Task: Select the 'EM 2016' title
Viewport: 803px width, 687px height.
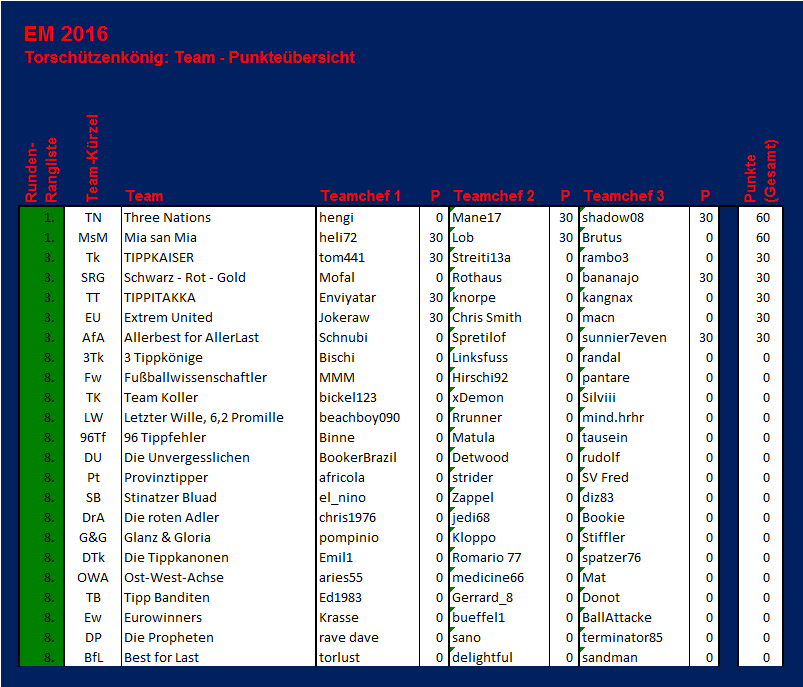Action: tap(66, 34)
